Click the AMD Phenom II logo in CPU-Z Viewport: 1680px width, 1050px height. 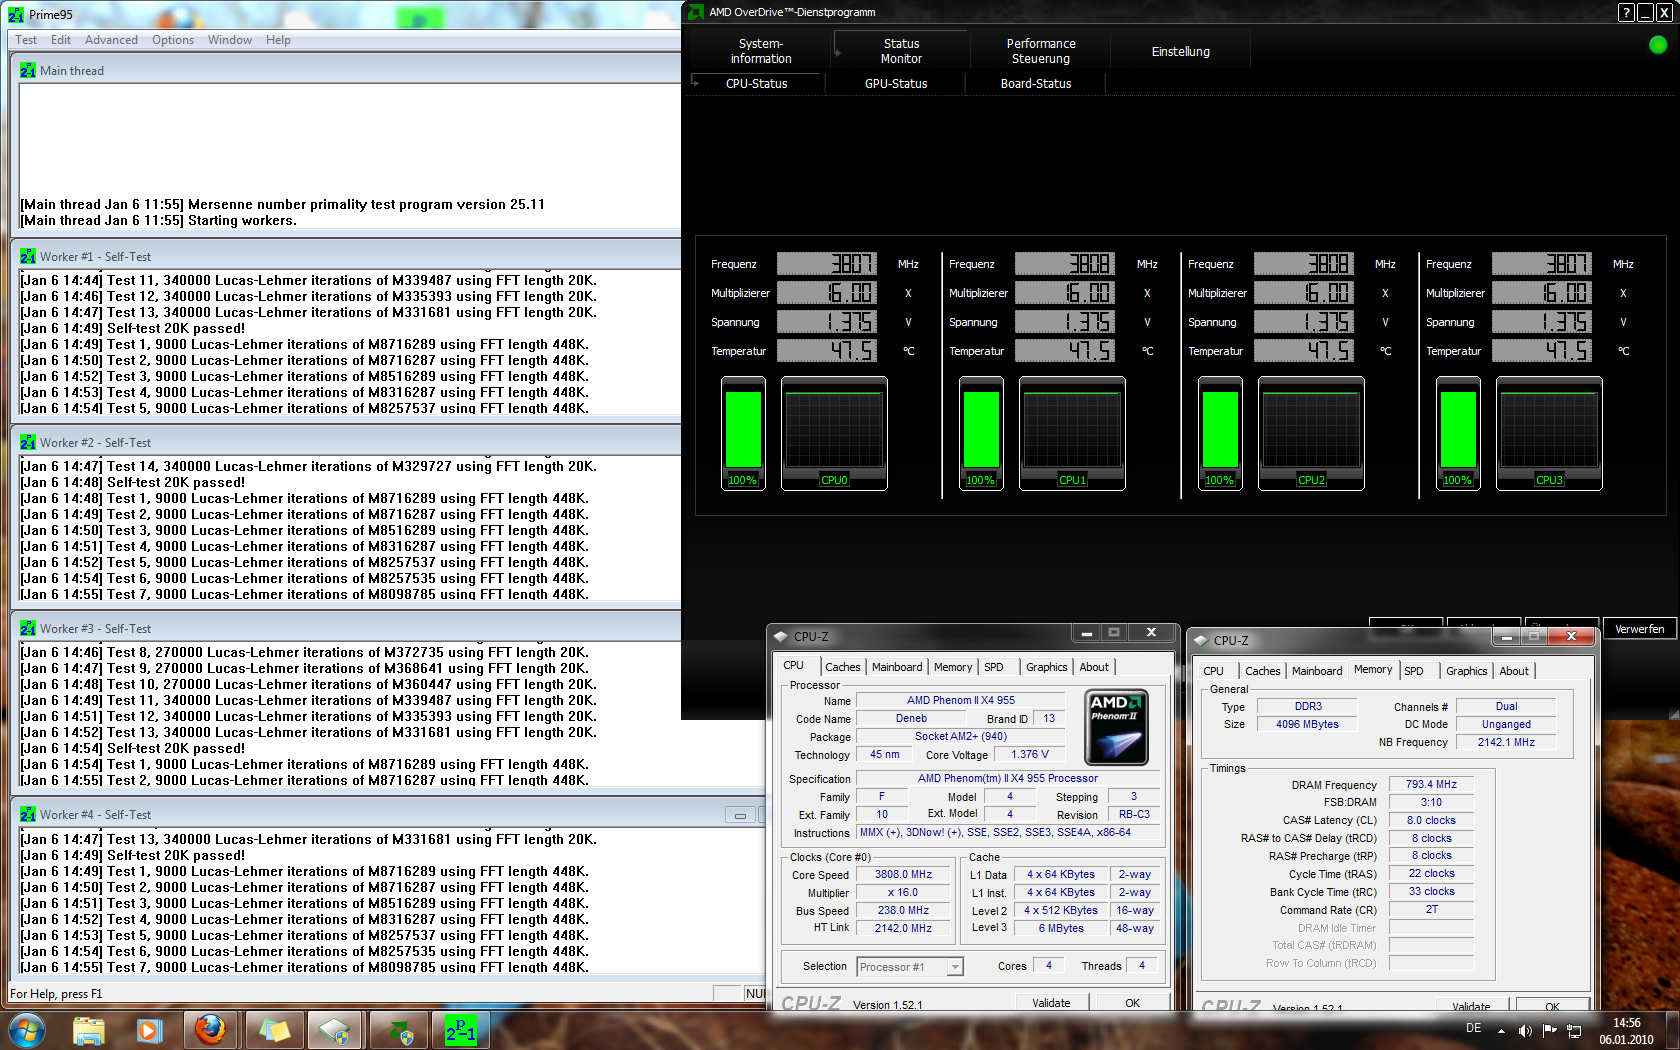coord(1116,727)
